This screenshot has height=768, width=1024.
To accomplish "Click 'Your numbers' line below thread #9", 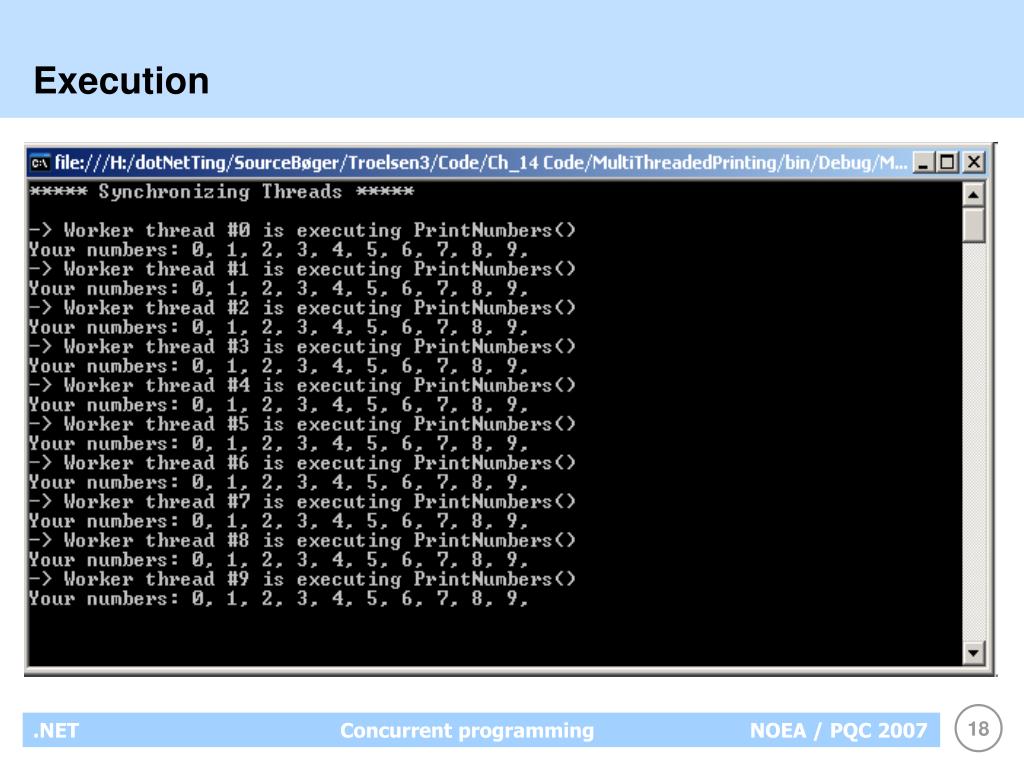I will click(278, 599).
